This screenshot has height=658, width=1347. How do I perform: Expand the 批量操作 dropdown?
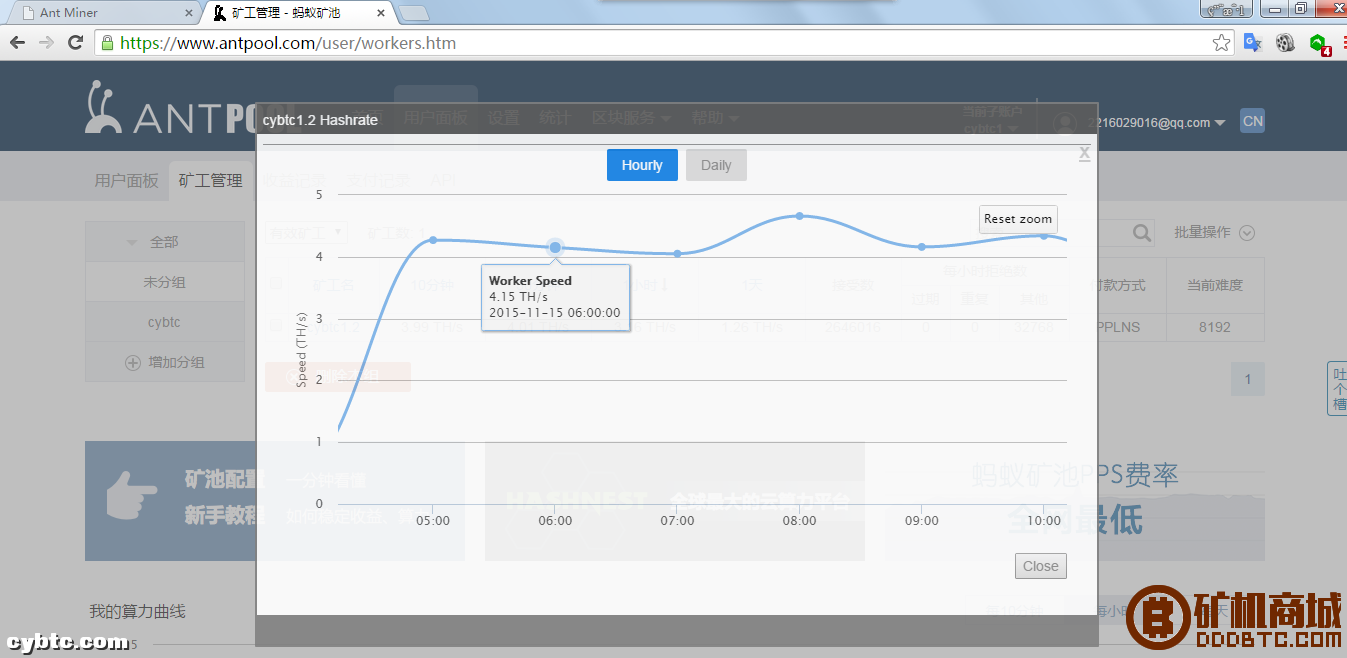click(1214, 232)
